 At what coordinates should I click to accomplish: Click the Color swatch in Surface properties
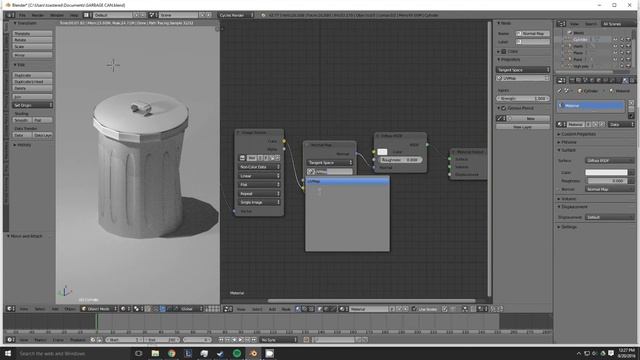606,172
